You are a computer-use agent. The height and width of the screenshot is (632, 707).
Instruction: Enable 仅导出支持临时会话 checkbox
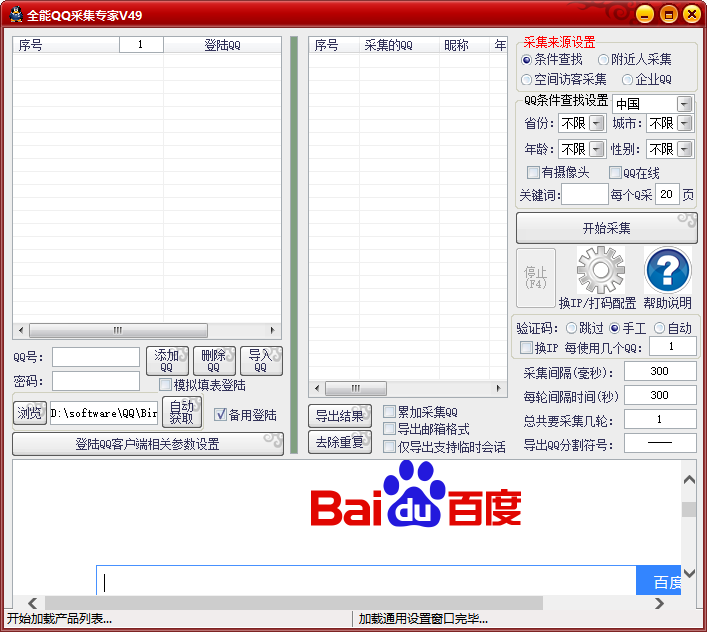tap(389, 446)
